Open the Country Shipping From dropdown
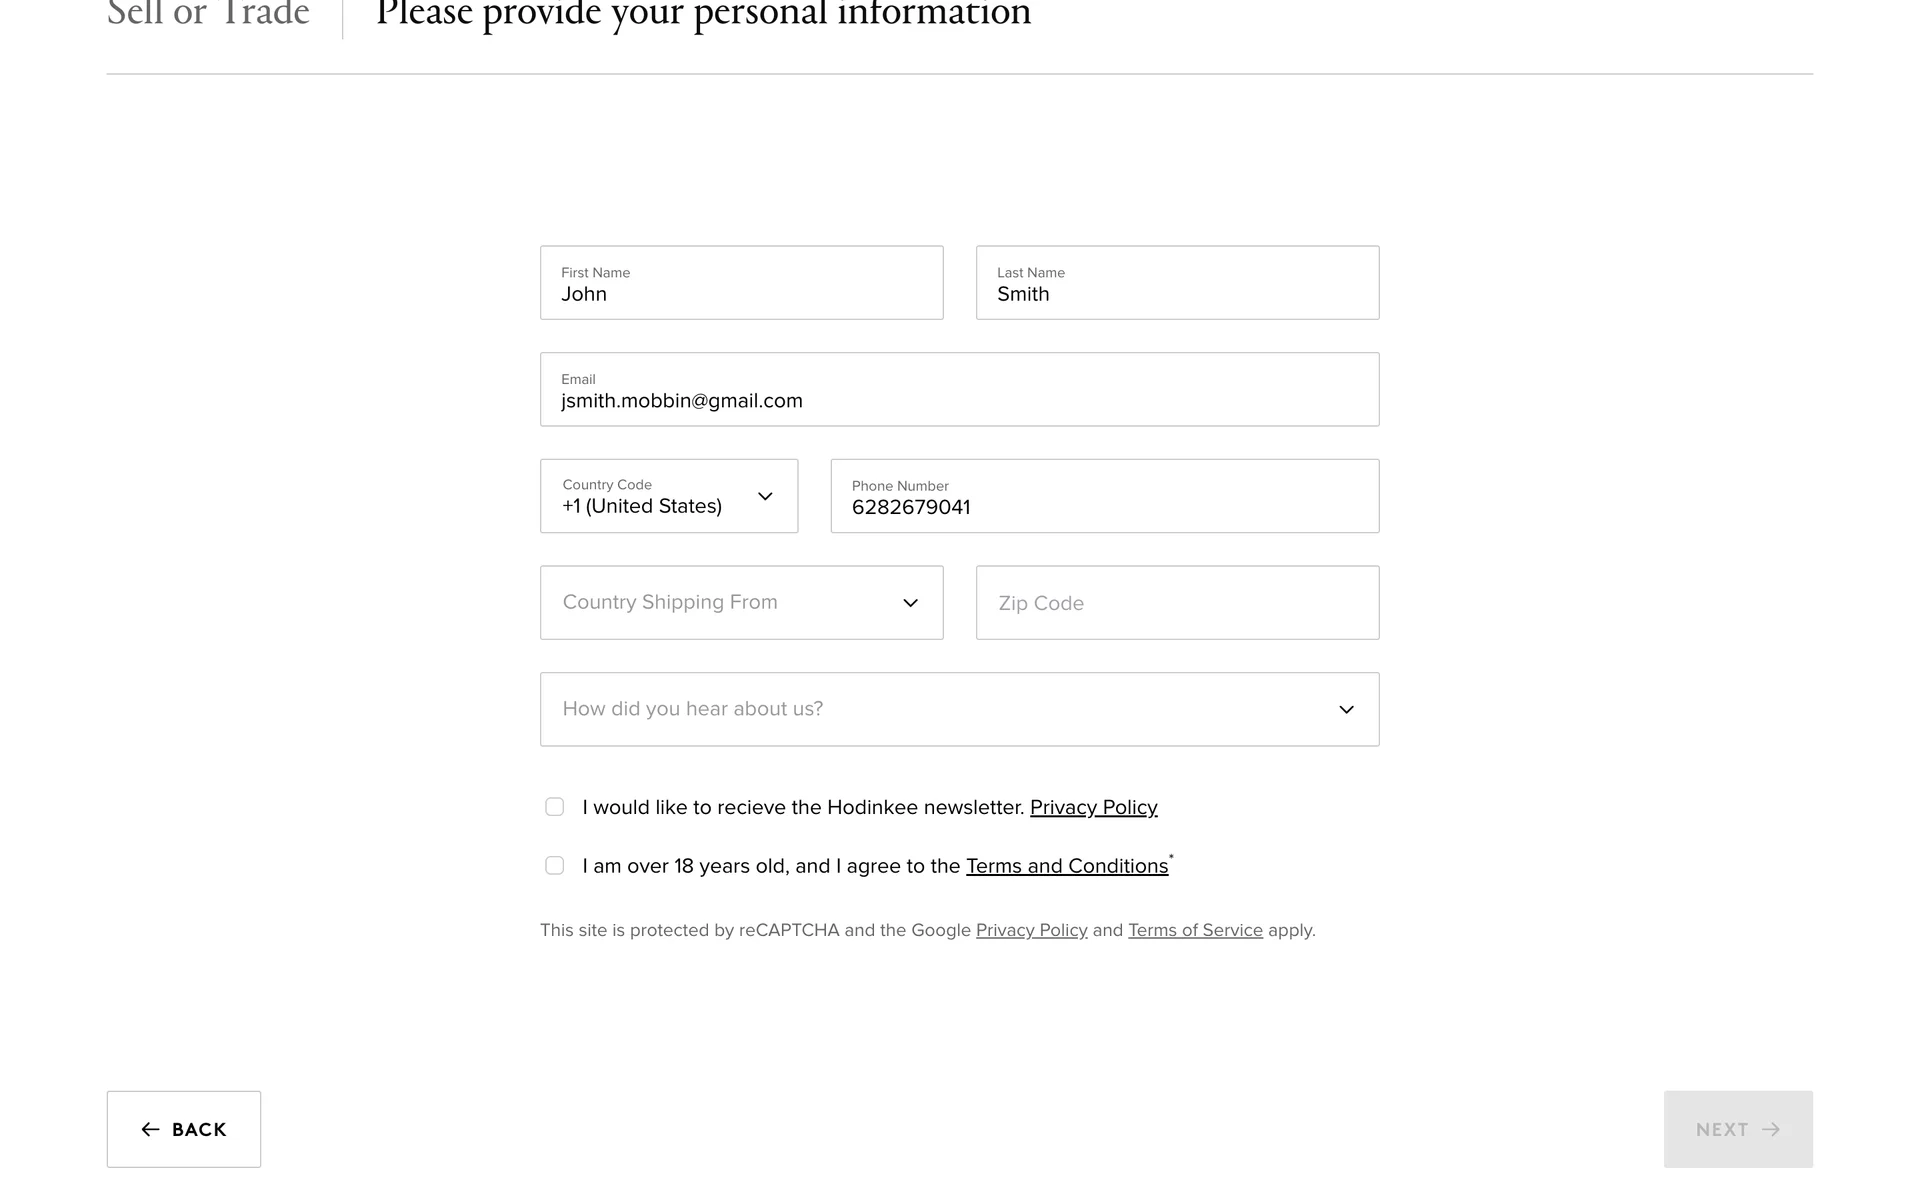Image resolution: width=1920 pixels, height=1200 pixels. 741,603
